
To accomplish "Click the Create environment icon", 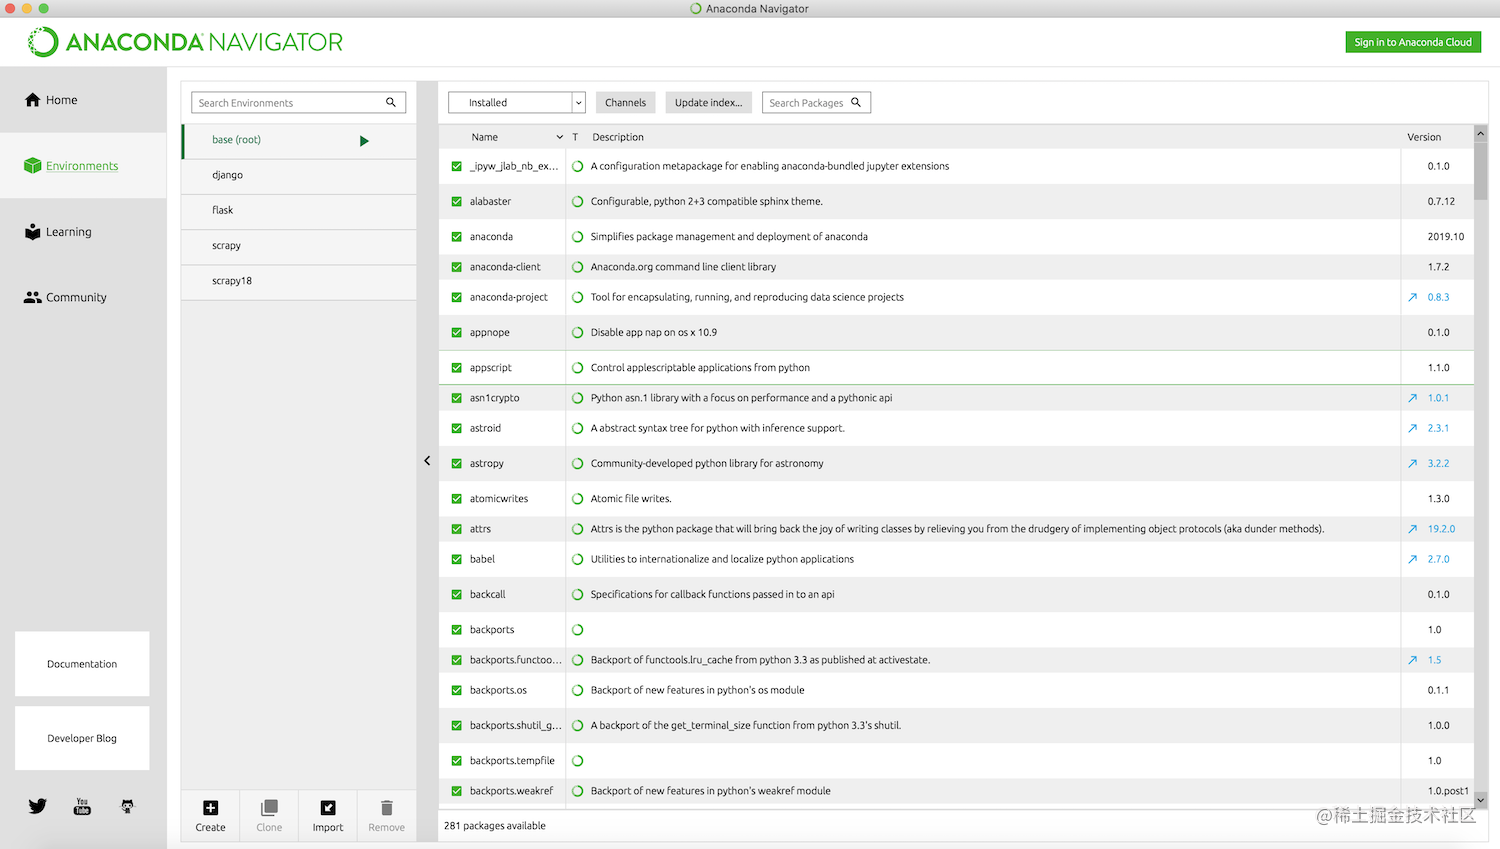I will (210, 808).
